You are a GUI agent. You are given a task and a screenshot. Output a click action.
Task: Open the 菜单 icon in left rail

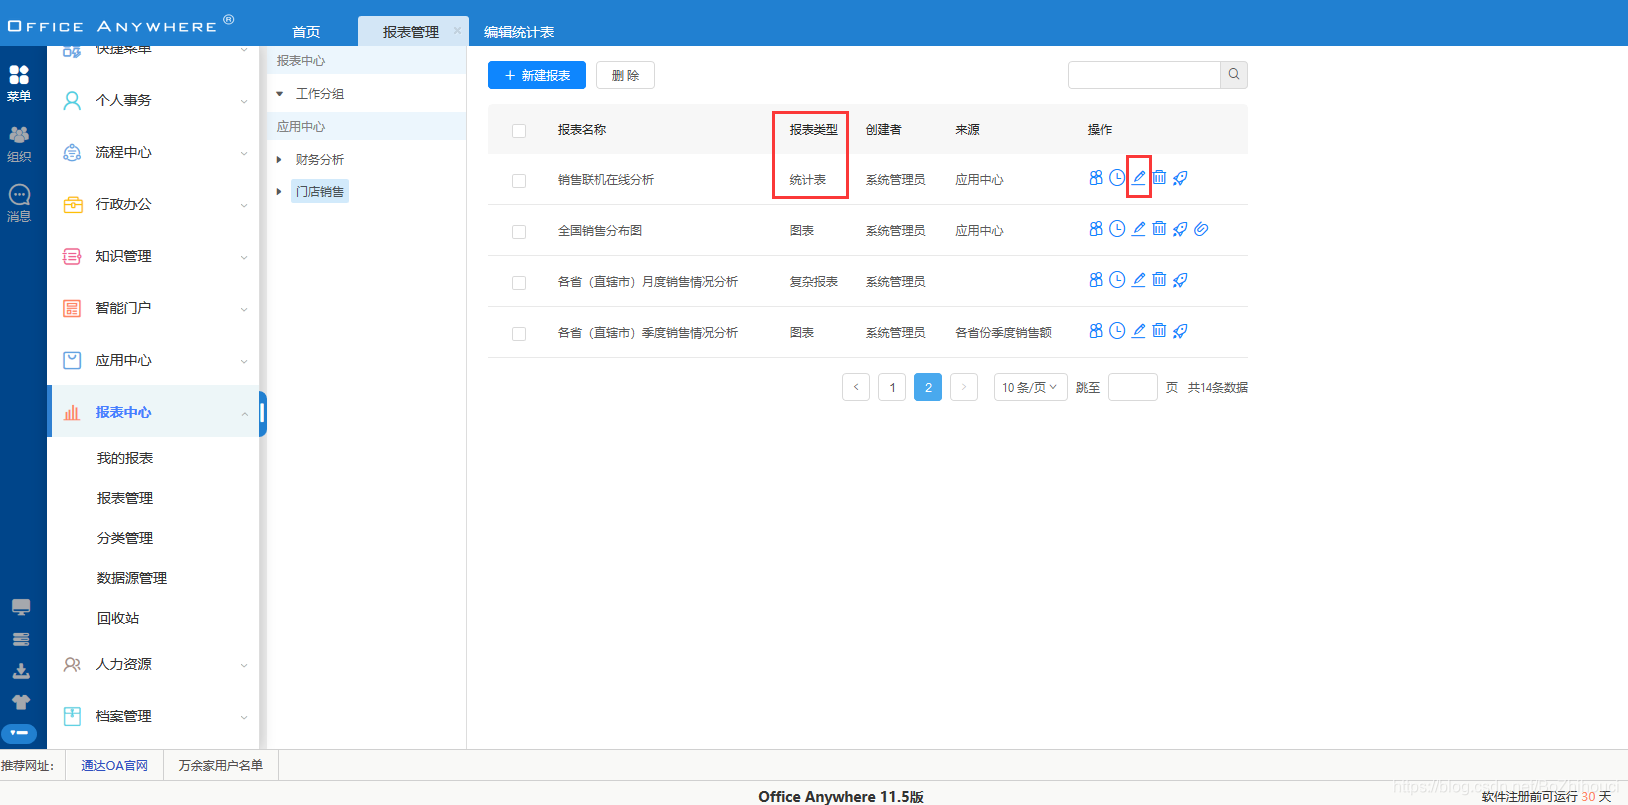coord(19,83)
